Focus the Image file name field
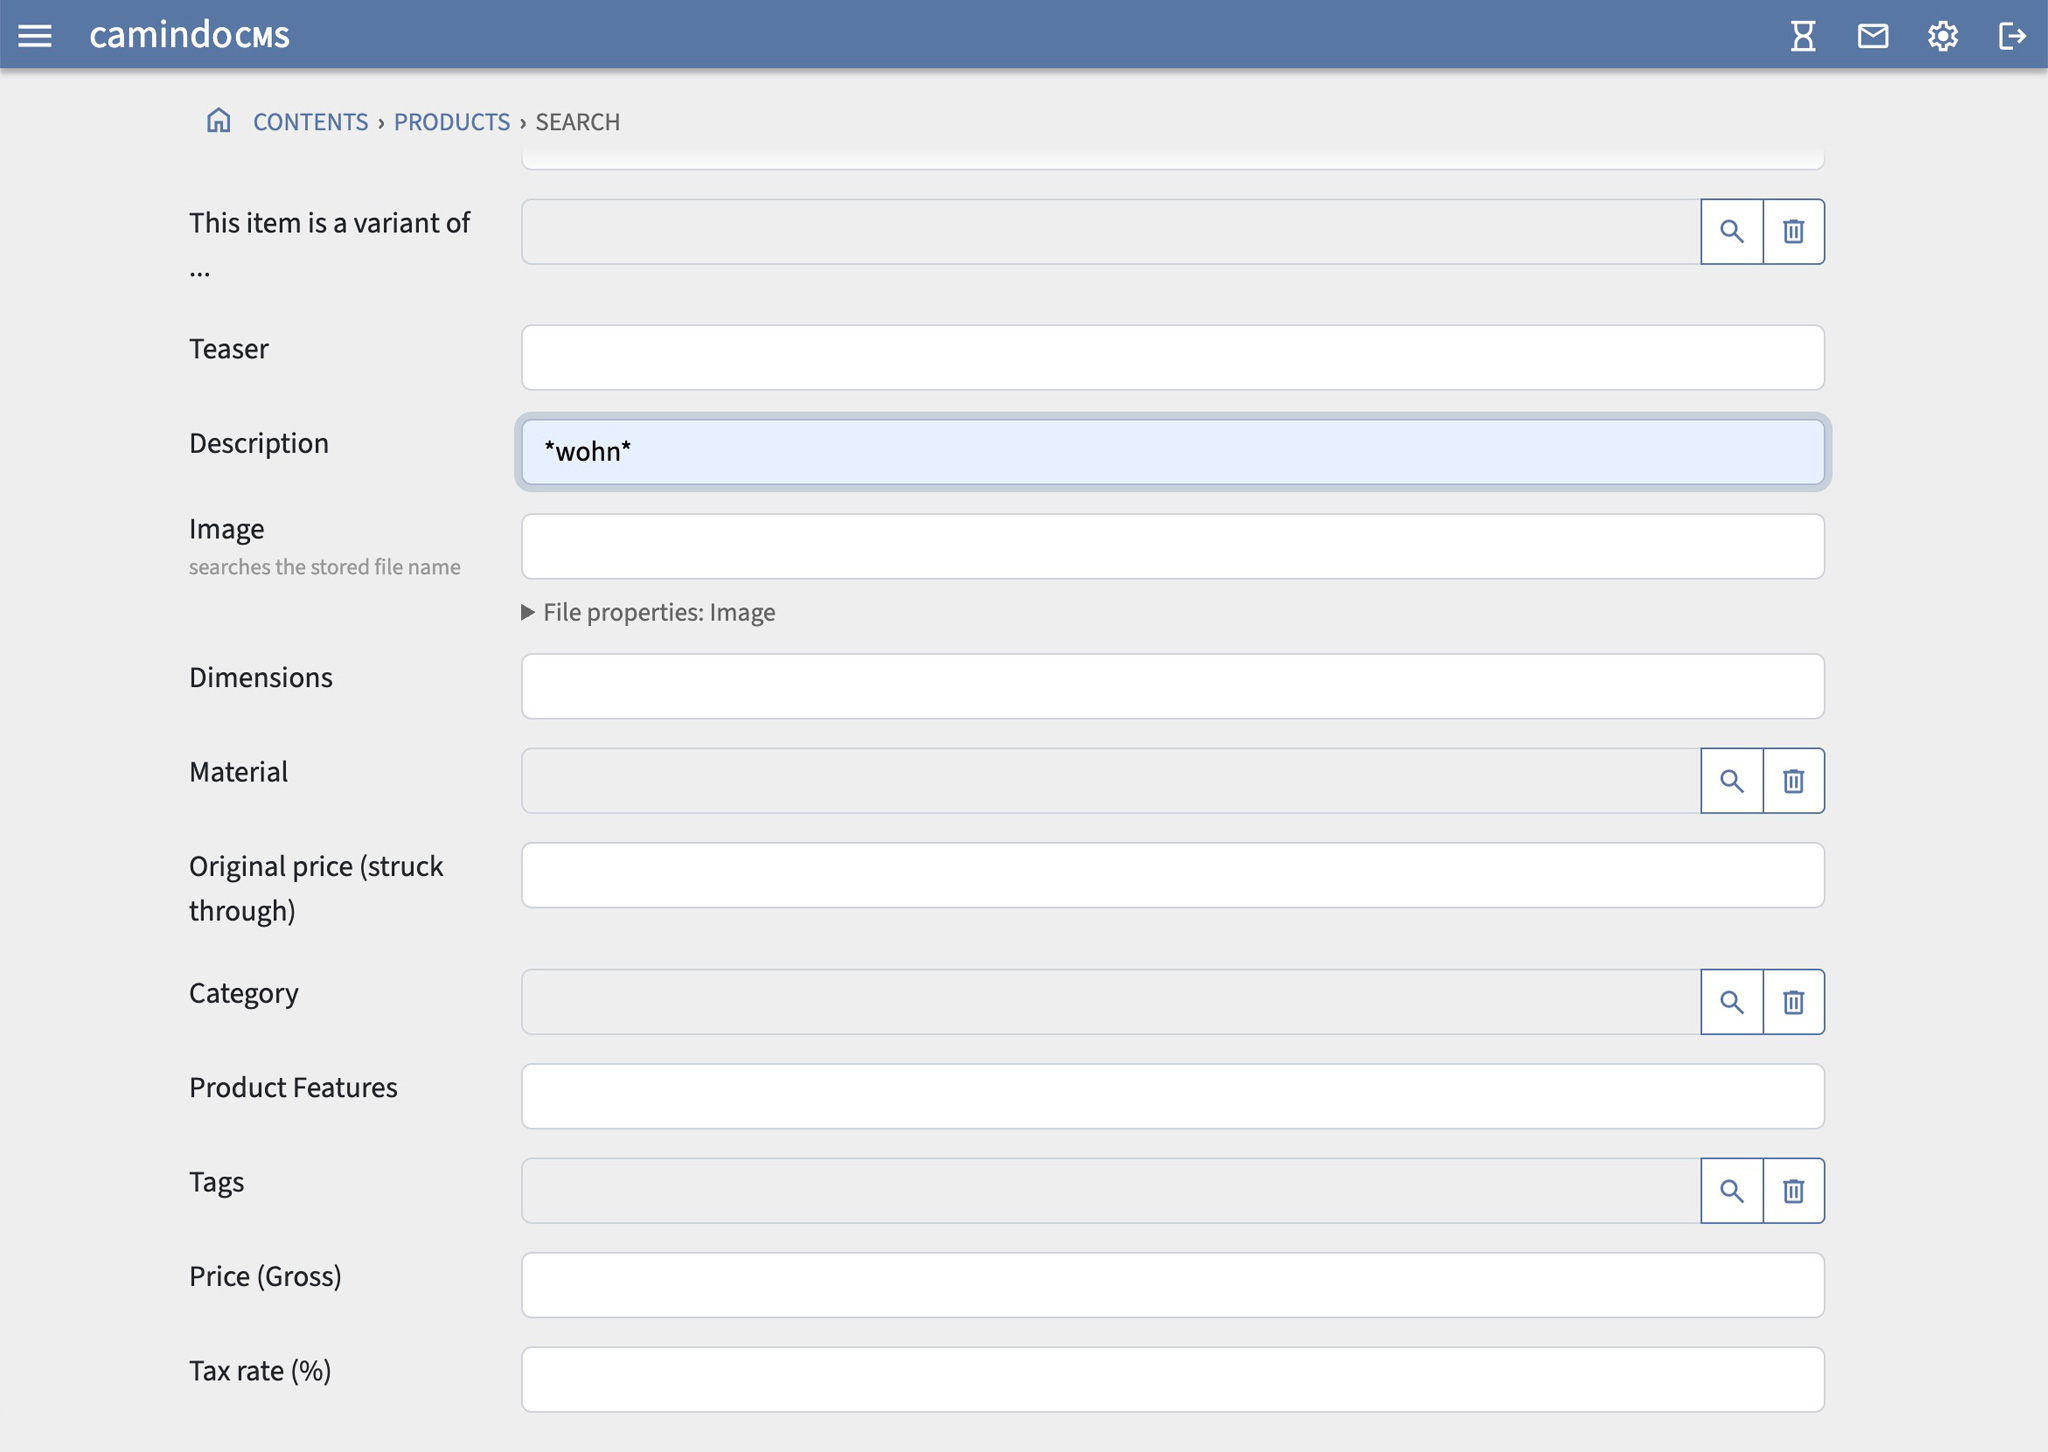Screen dimensions: 2048x1452 [x=1172, y=546]
